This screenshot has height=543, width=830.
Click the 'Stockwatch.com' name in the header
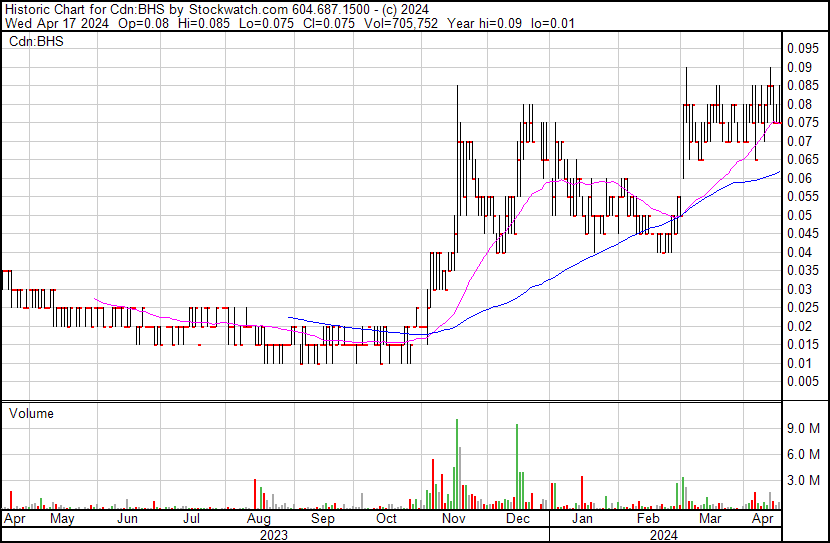238,10
